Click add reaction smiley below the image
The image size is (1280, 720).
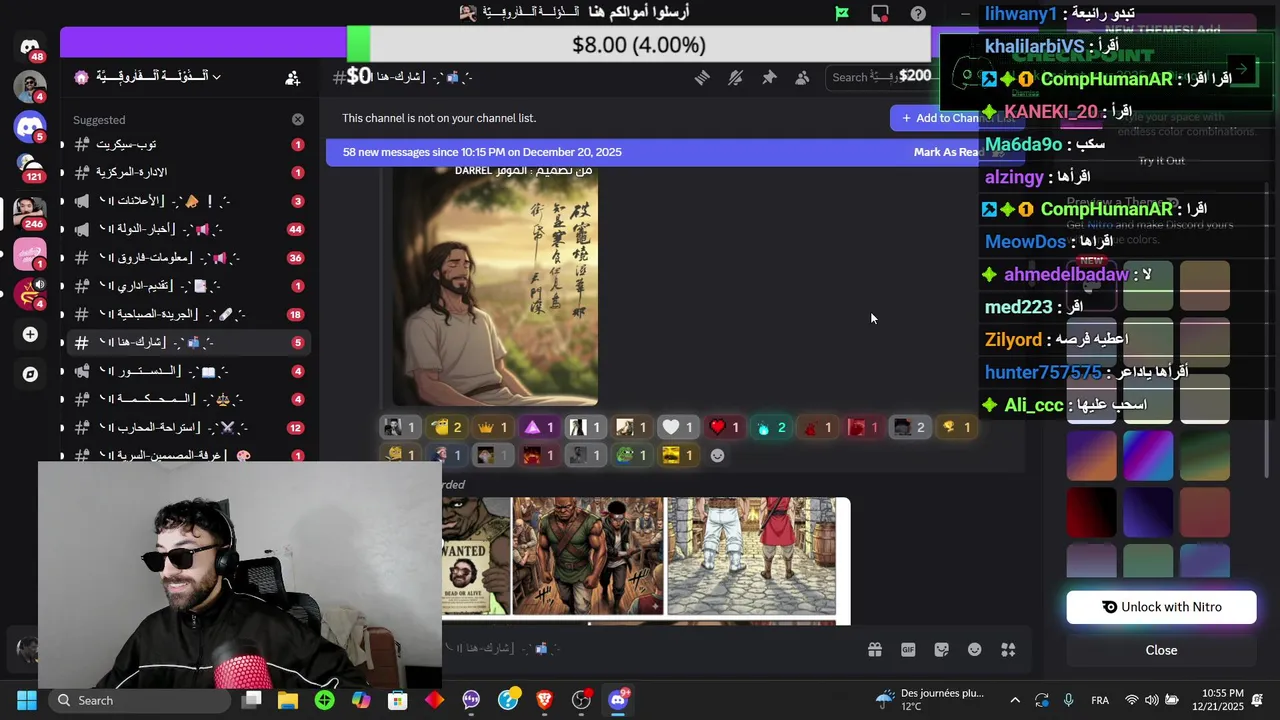click(717, 455)
